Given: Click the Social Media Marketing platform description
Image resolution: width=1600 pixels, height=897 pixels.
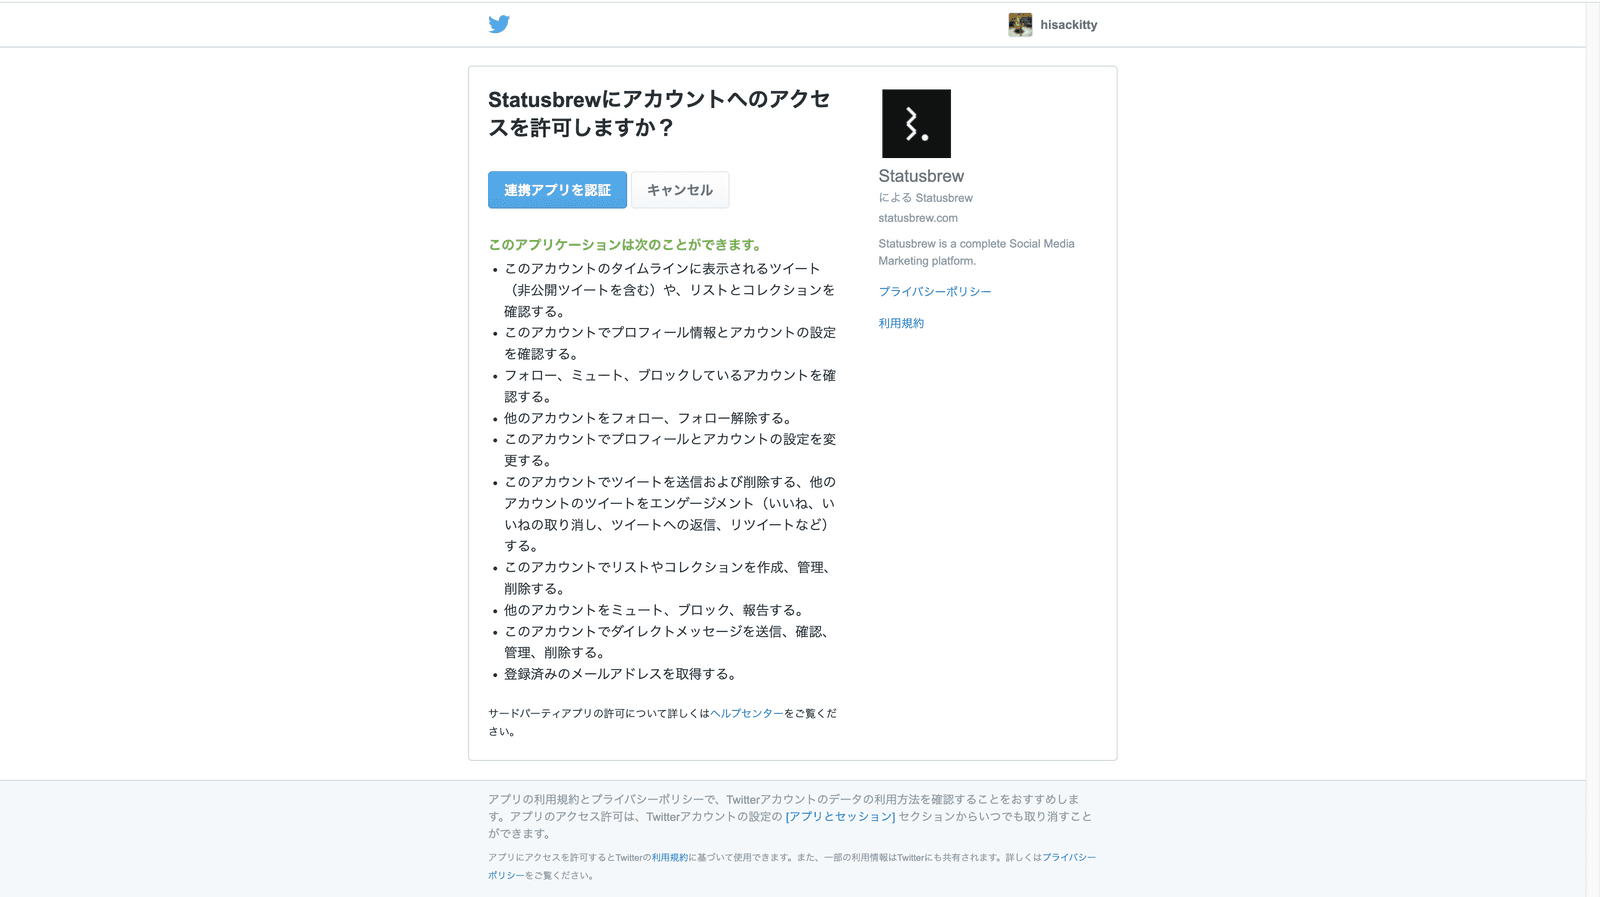Looking at the screenshot, I should tap(976, 252).
